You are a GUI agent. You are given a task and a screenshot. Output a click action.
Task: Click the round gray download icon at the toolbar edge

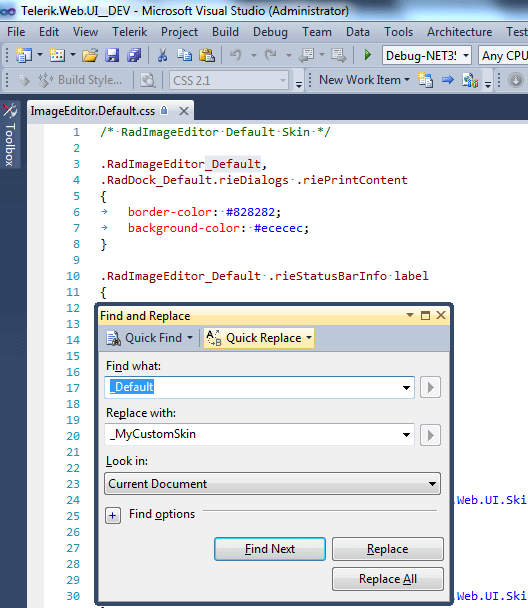515,80
